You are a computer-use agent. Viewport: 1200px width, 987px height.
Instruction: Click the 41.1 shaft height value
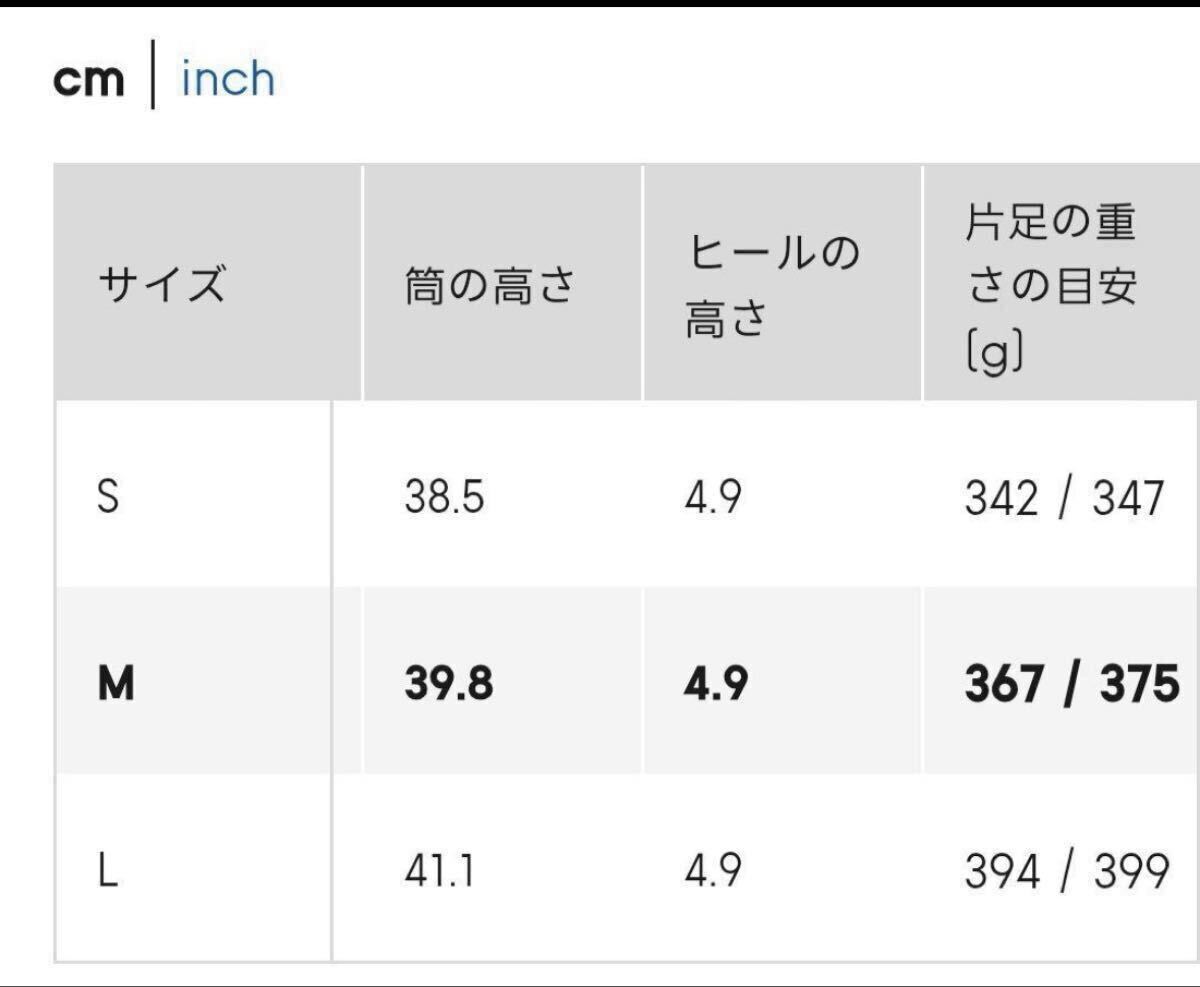439,872
